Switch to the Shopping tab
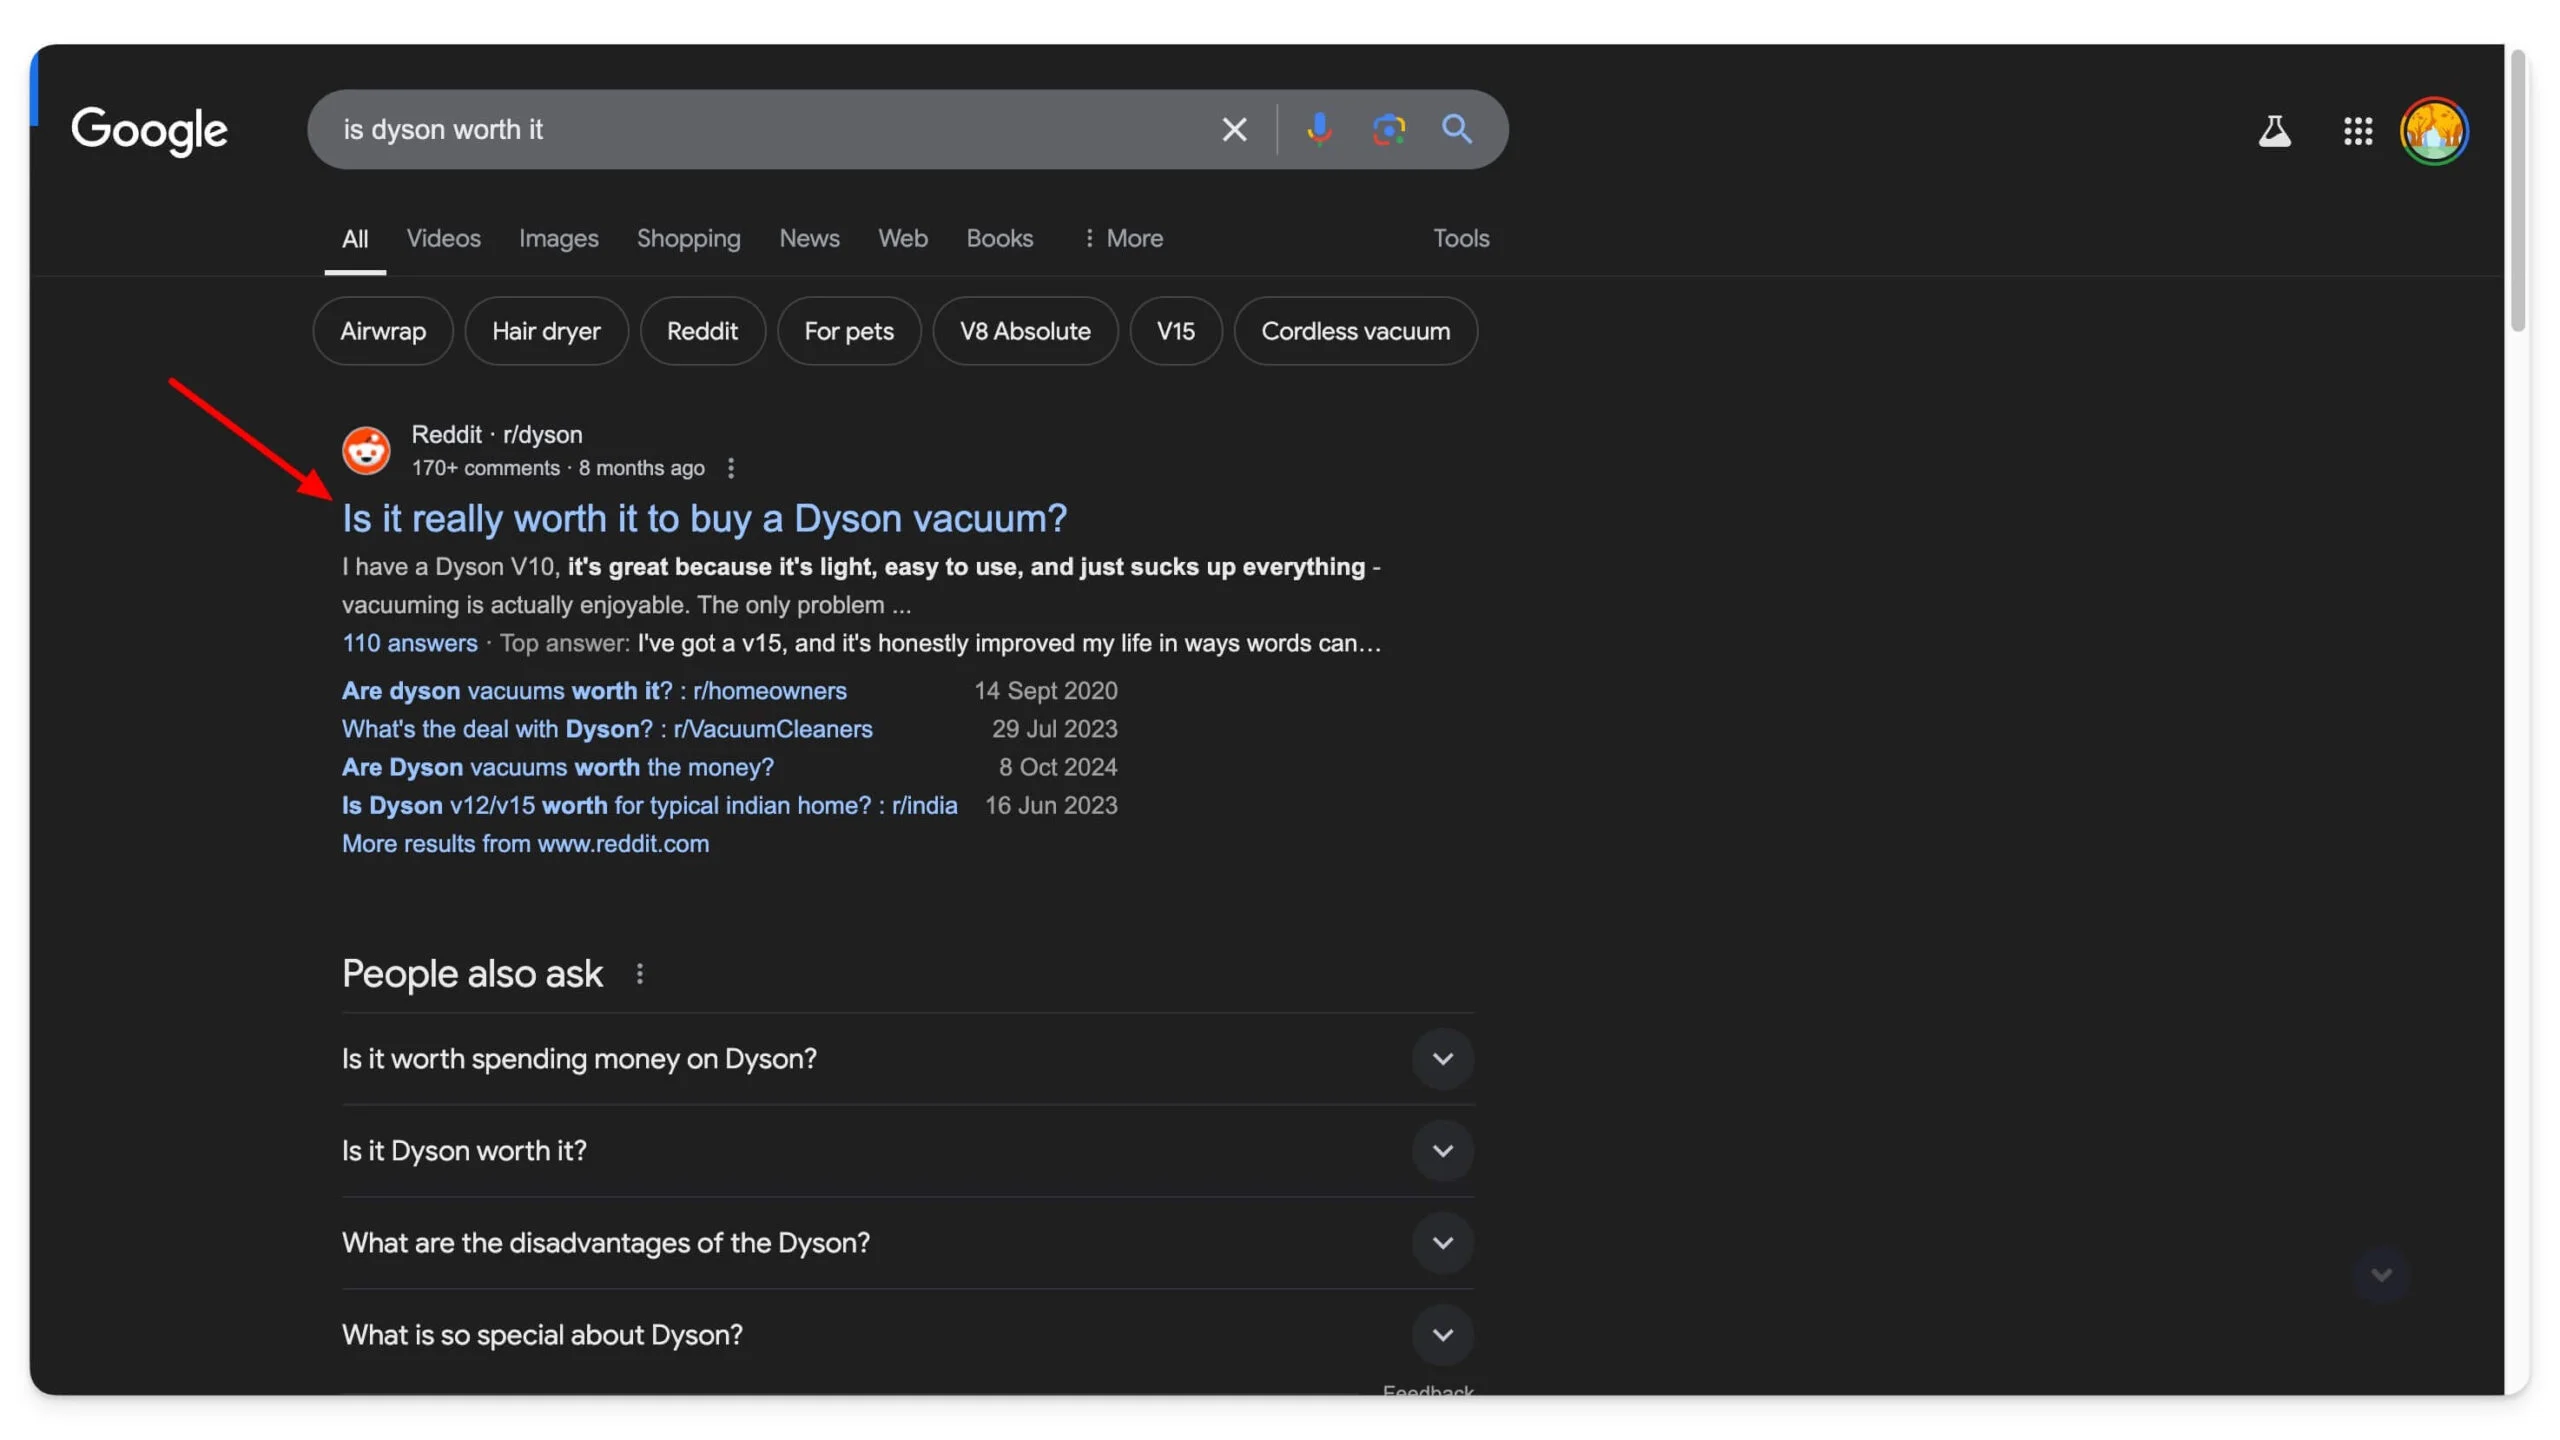Viewport: 2560px width, 1440px height. (x=689, y=238)
